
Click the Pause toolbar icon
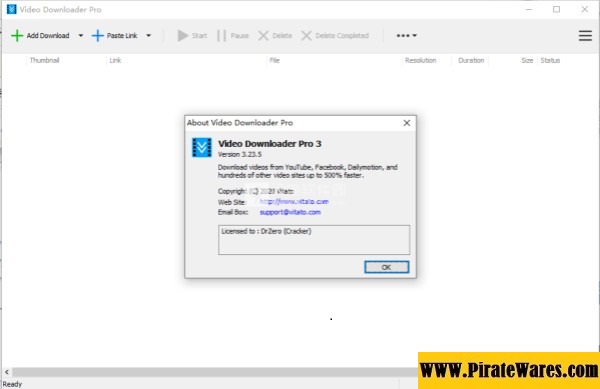coord(222,36)
